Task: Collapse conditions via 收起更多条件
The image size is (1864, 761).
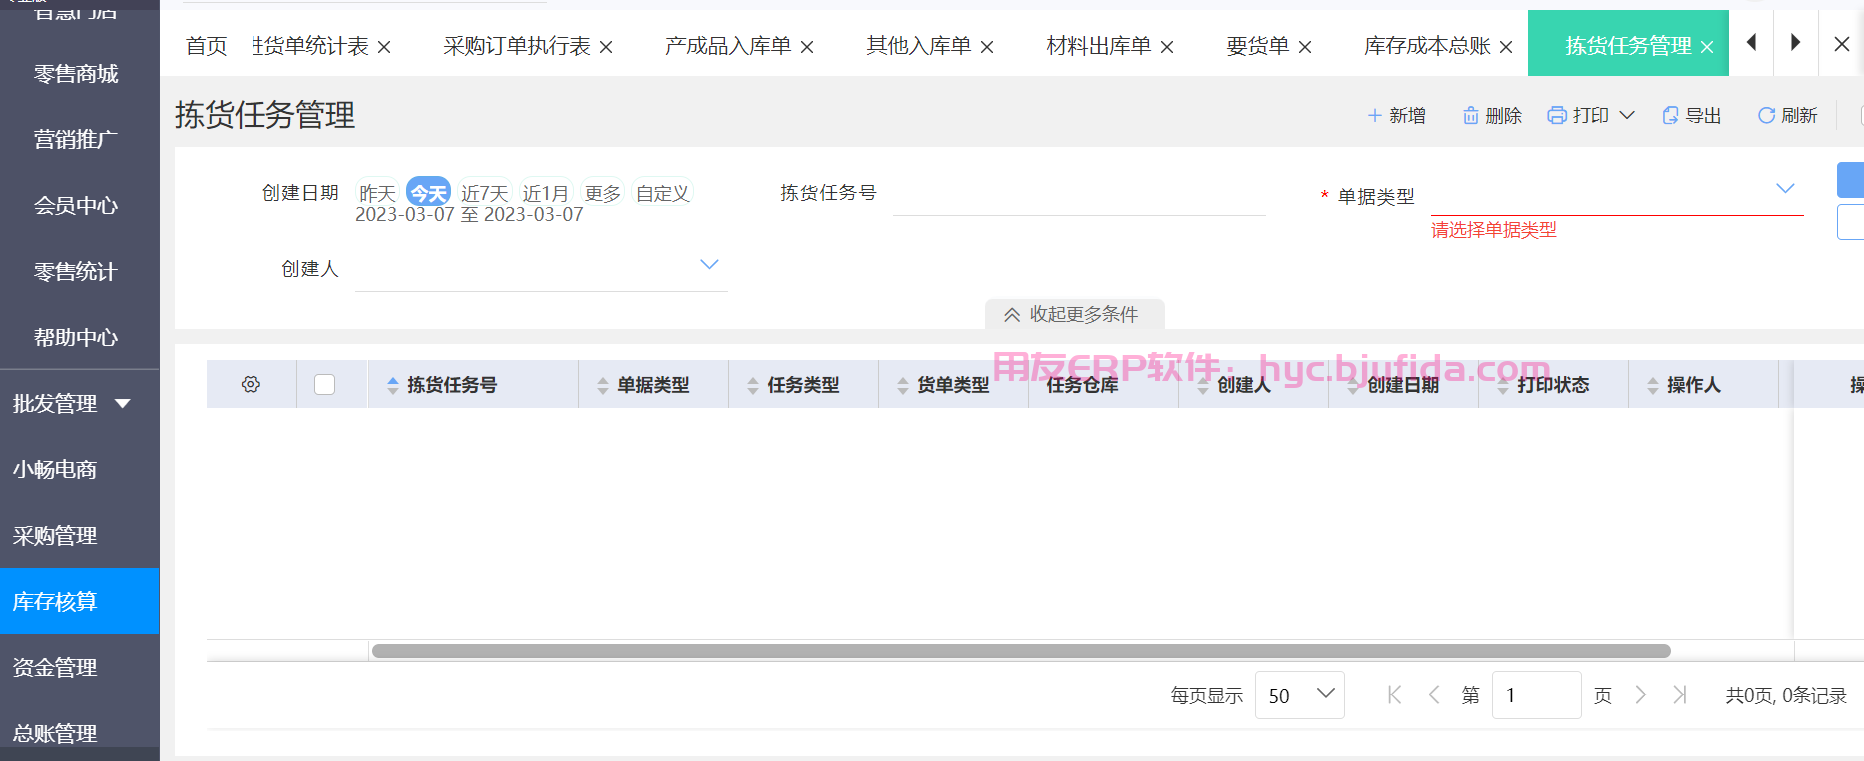Action: coord(1074,314)
